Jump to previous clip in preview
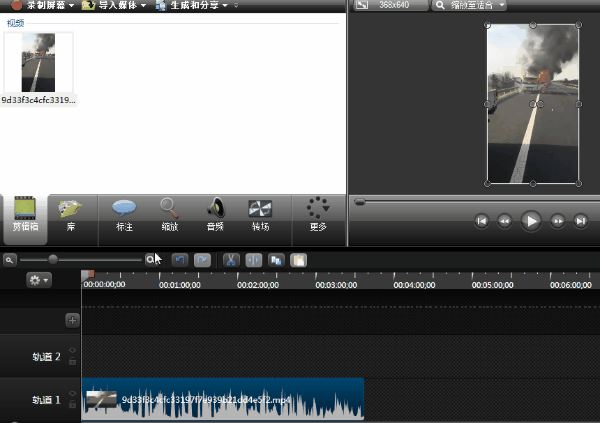The image size is (600, 423). pyautogui.click(x=481, y=221)
